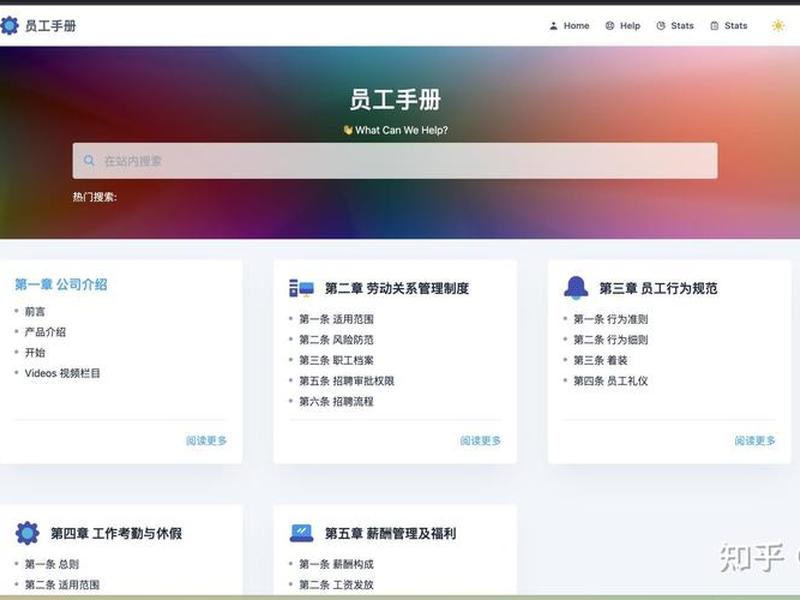Open the 开始 article
The image size is (800, 600).
click(35, 353)
